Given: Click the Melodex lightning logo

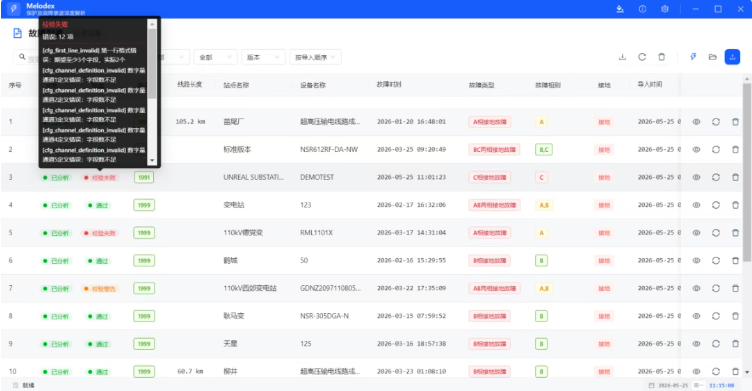Looking at the screenshot, I should click(13, 9).
